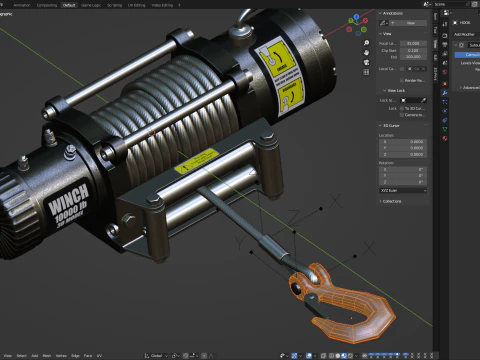480x360 pixels.
Task: Open the viewport shading options dropdown arrow
Action: point(356,356)
